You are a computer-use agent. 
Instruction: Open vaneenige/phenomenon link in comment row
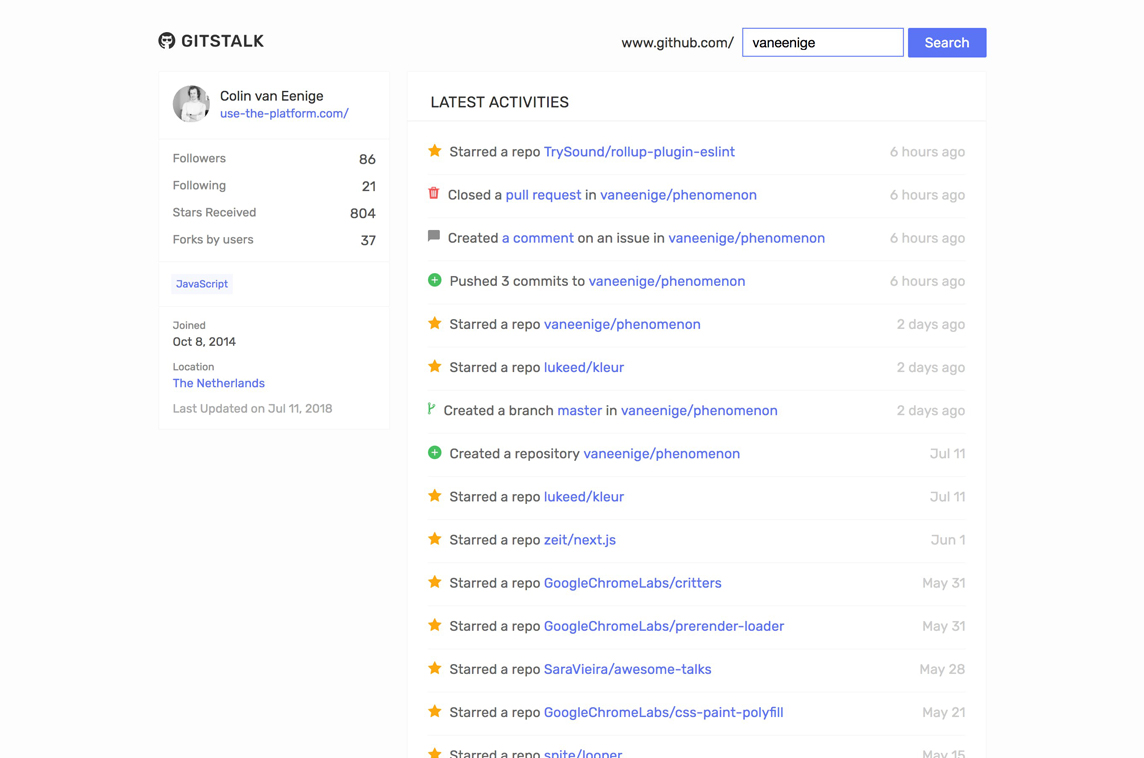click(746, 239)
